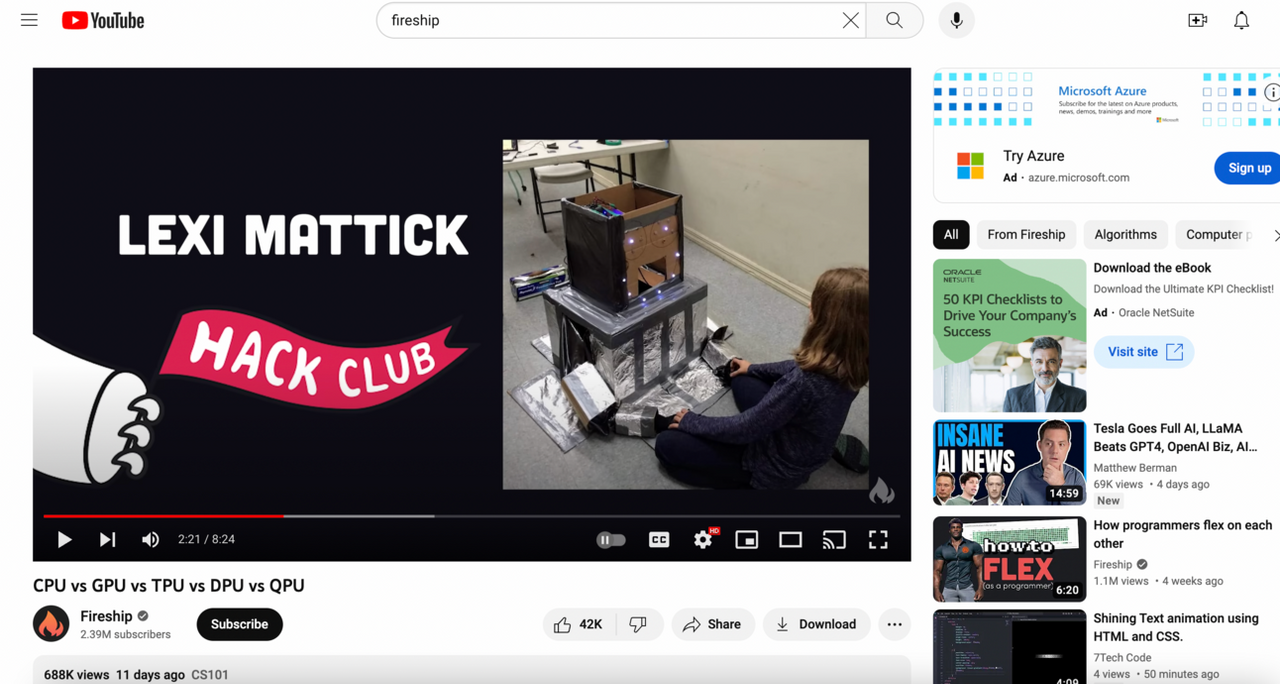Click the 2:21 / 8:24 time display
The width and height of the screenshot is (1280, 684).
206,540
